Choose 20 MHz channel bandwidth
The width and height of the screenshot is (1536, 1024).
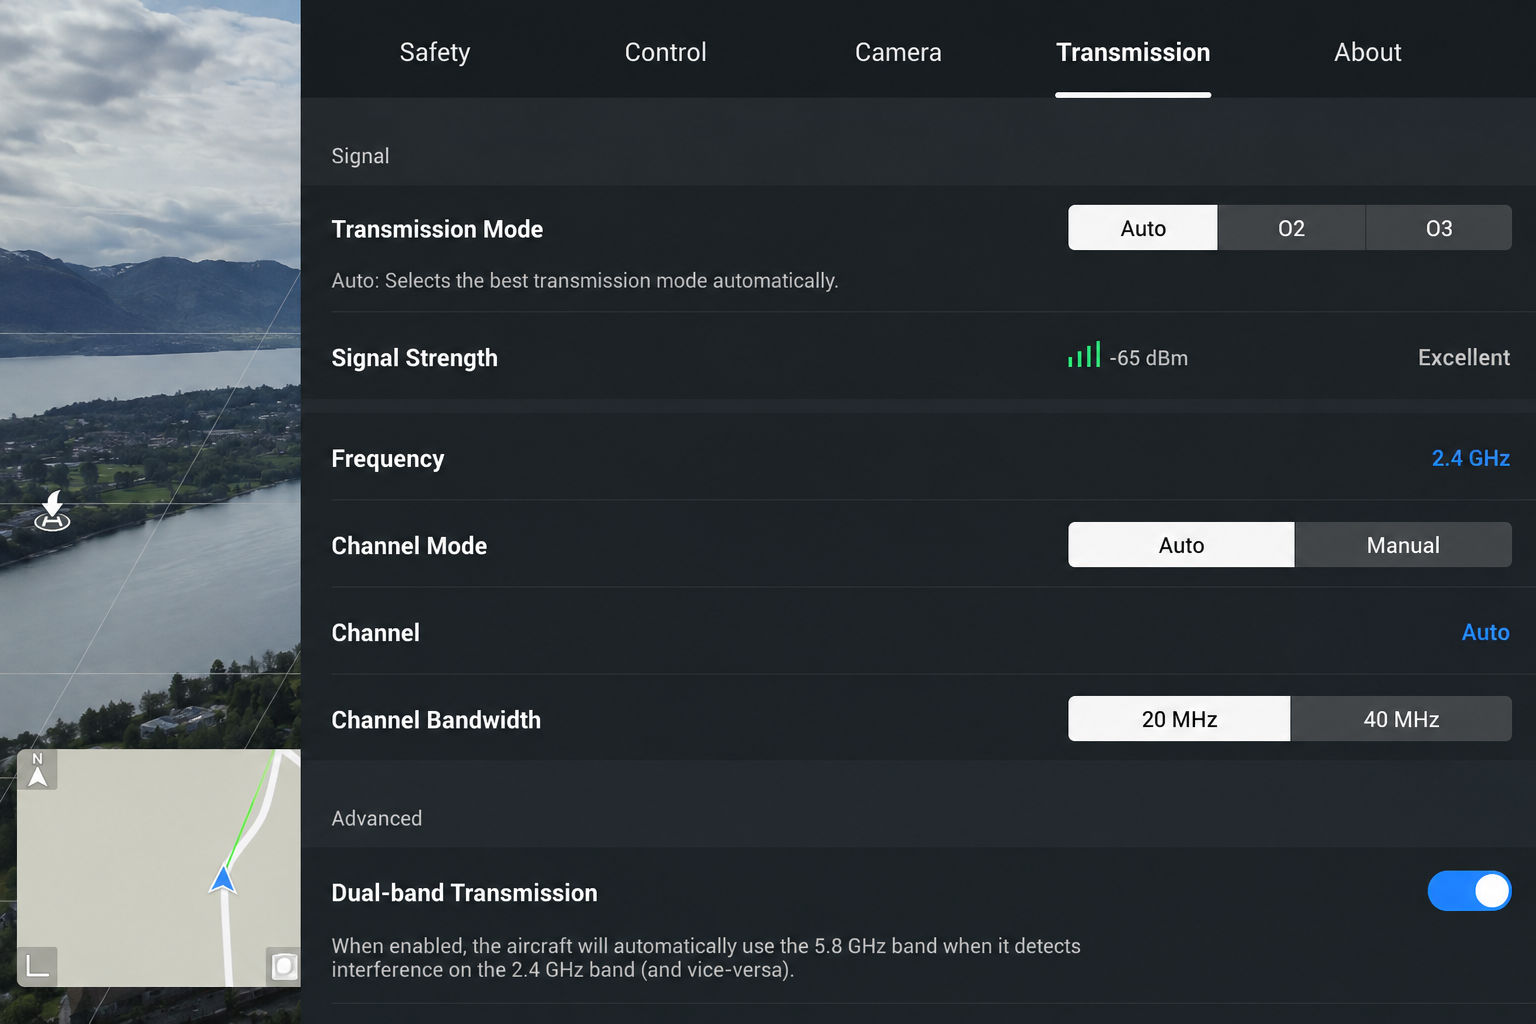[x=1179, y=719]
